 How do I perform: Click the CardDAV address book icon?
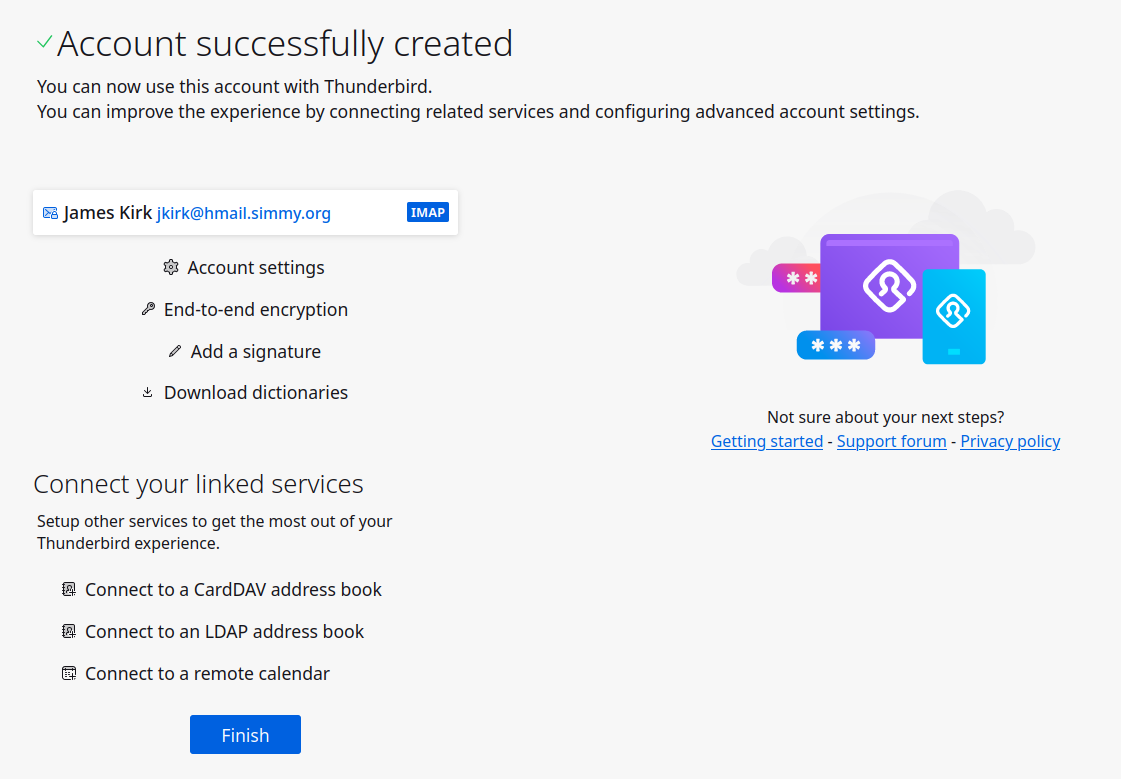(x=69, y=590)
